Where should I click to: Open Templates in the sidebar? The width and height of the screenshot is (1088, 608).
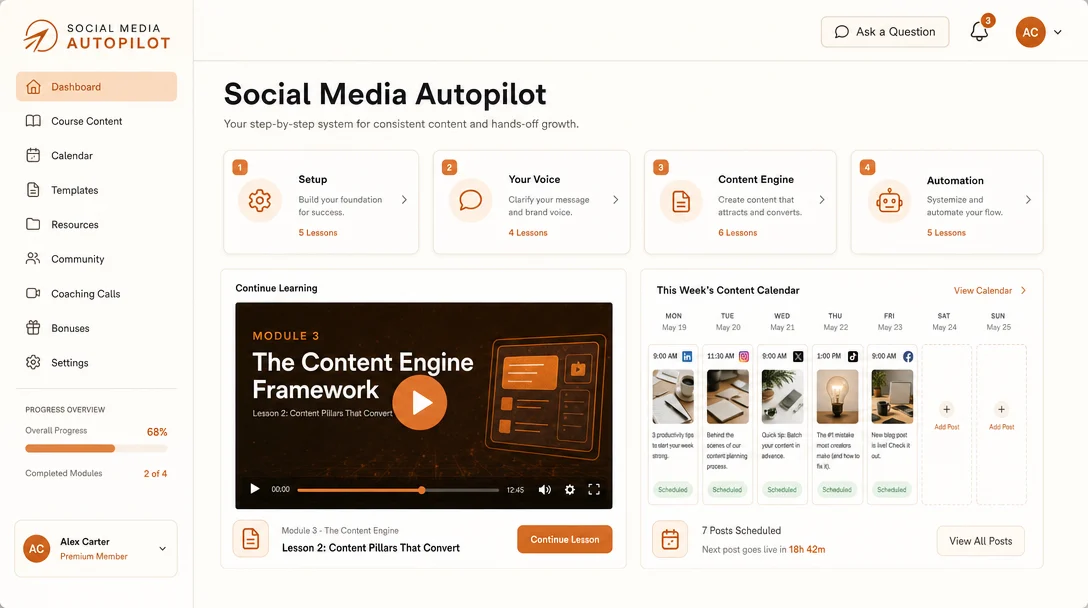point(96,190)
